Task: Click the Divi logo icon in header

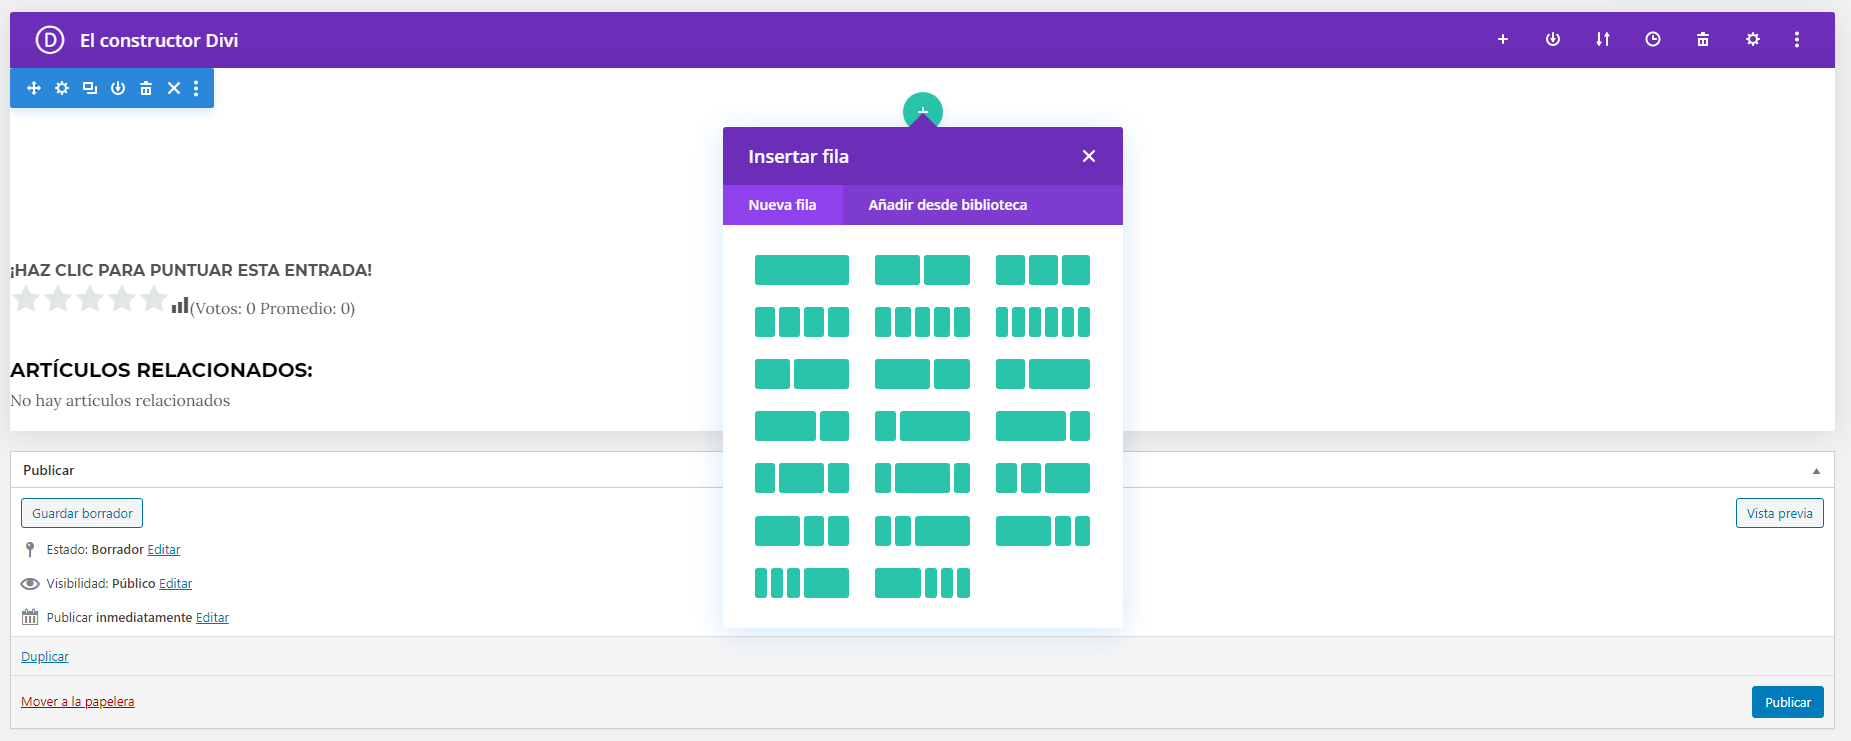Action: point(50,40)
